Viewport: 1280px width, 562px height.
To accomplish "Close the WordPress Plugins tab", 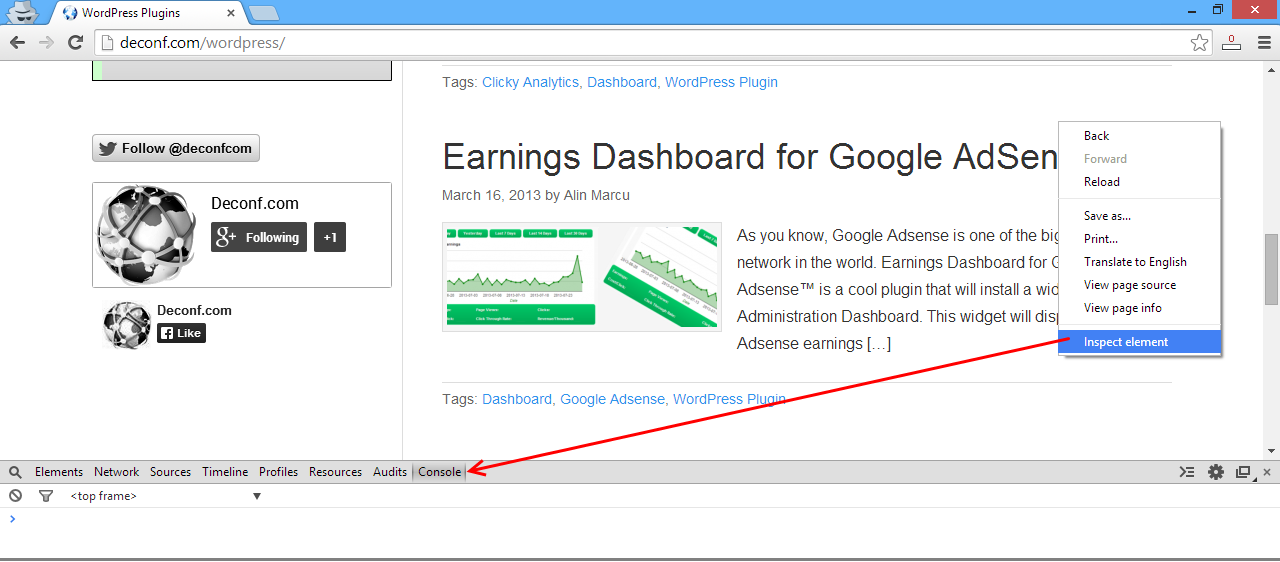I will (x=231, y=13).
